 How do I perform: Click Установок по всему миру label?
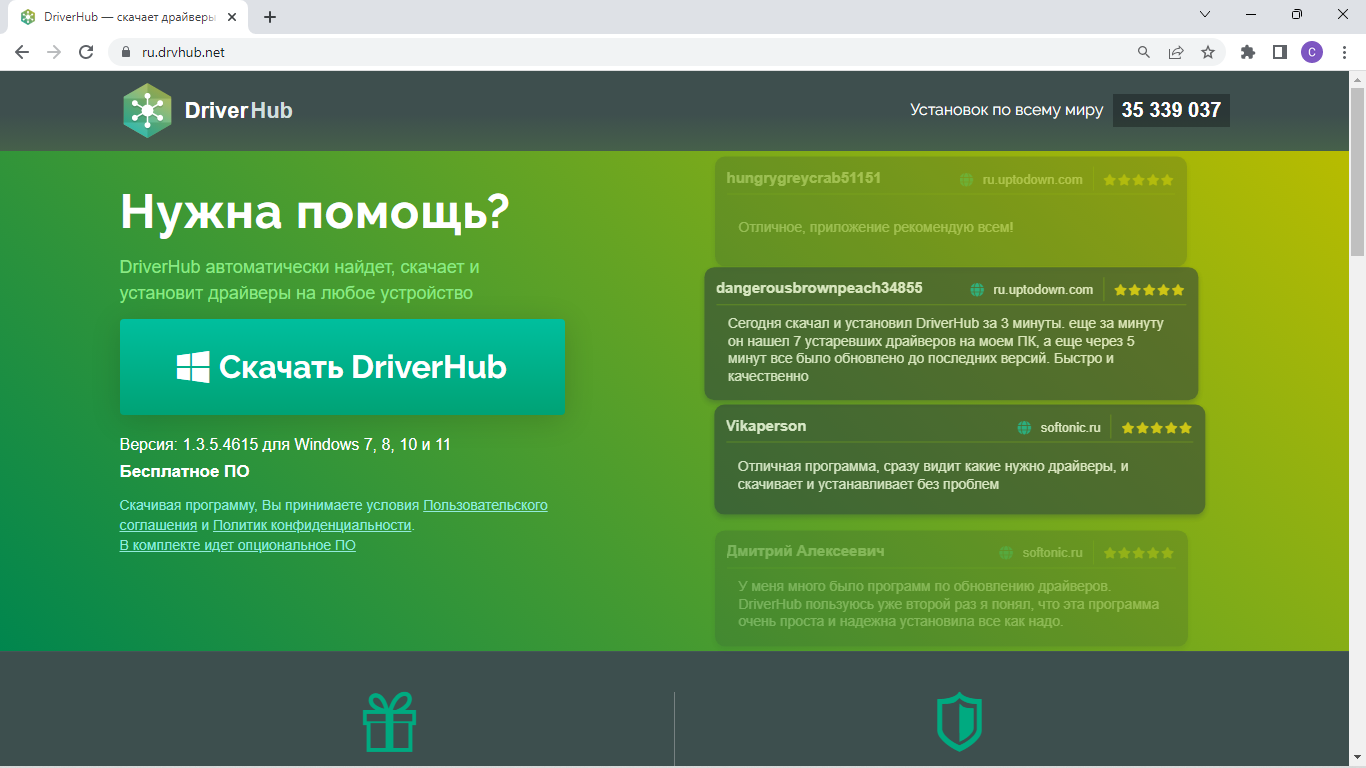click(x=1007, y=110)
